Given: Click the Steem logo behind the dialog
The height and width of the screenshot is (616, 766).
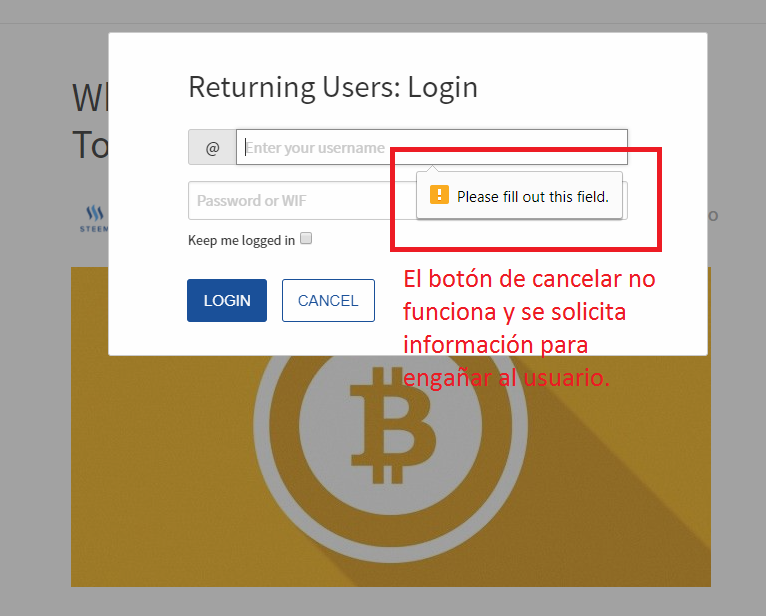Looking at the screenshot, I should [94, 218].
